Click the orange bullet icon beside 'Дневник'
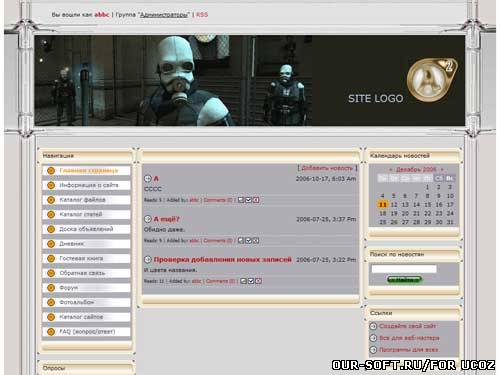Viewport: 500px width, 375px height. (x=51, y=244)
